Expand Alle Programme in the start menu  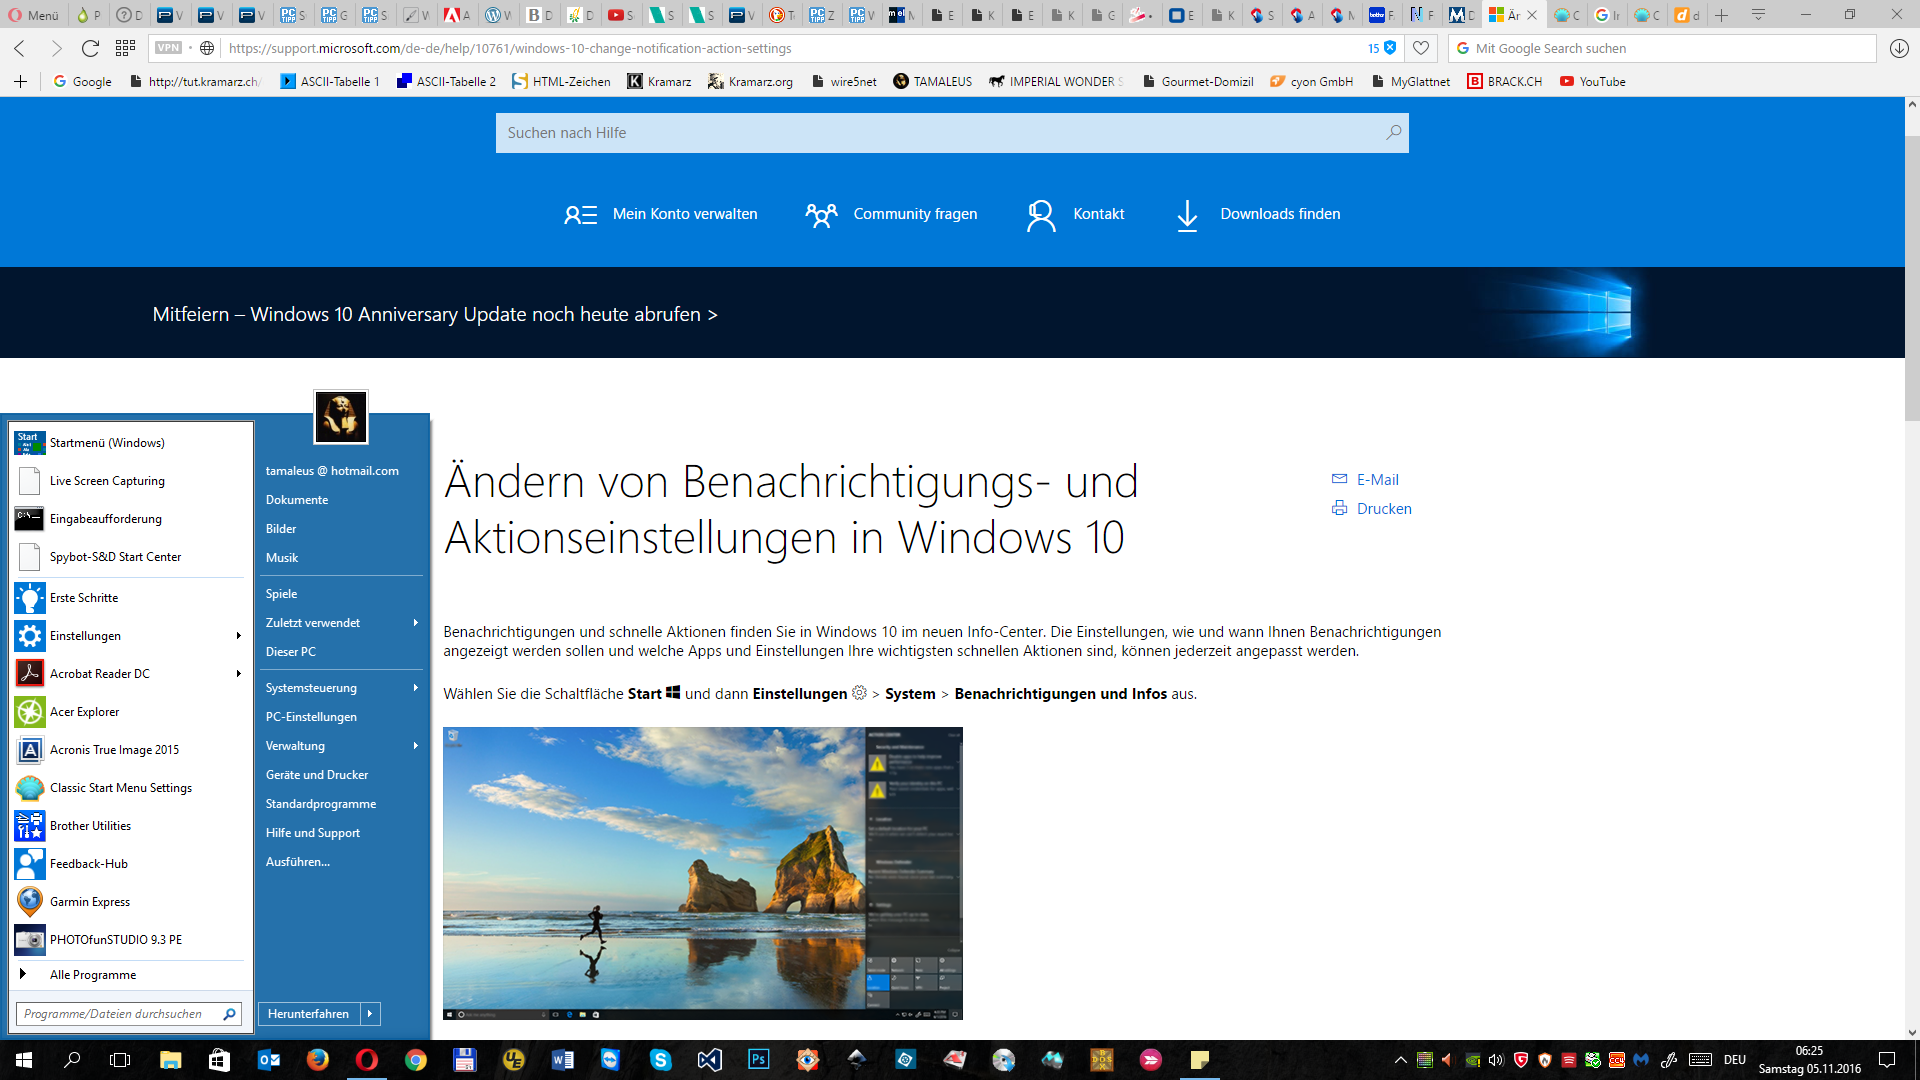pos(92,975)
